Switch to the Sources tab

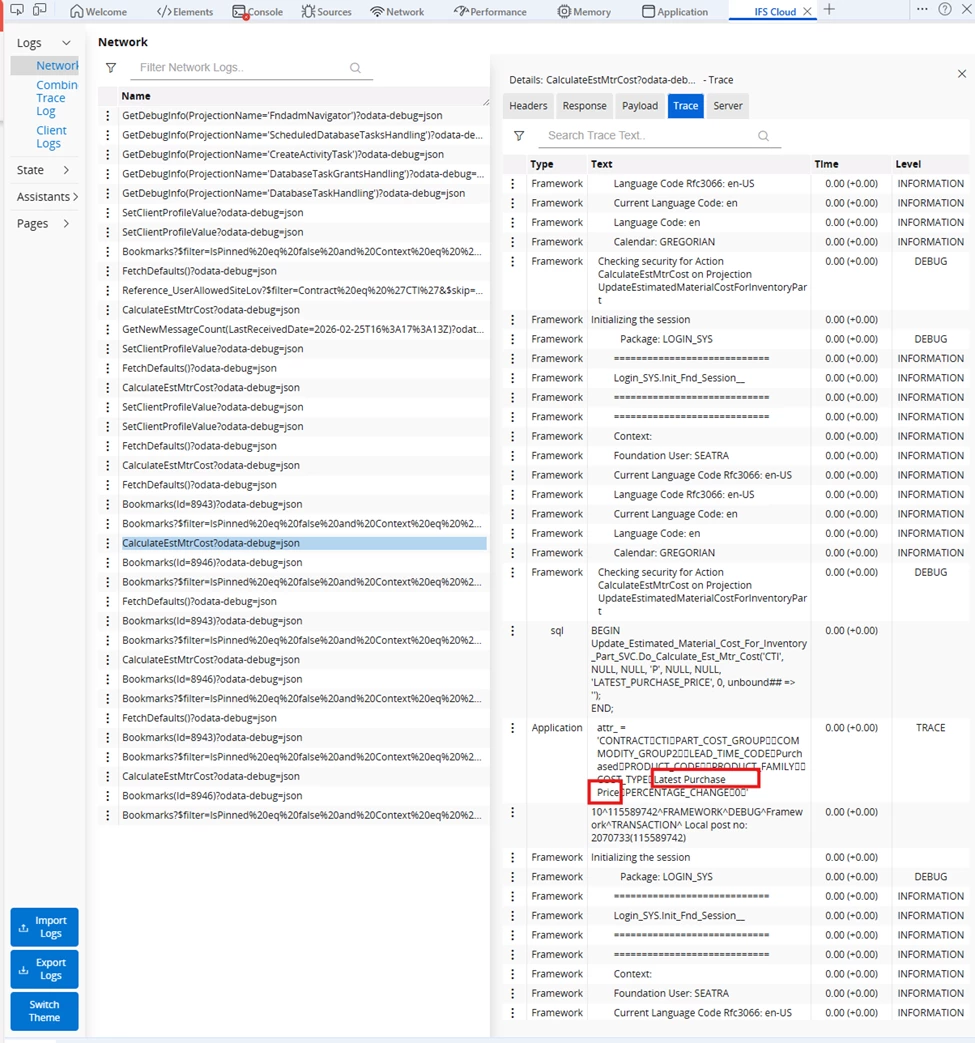click(x=326, y=11)
